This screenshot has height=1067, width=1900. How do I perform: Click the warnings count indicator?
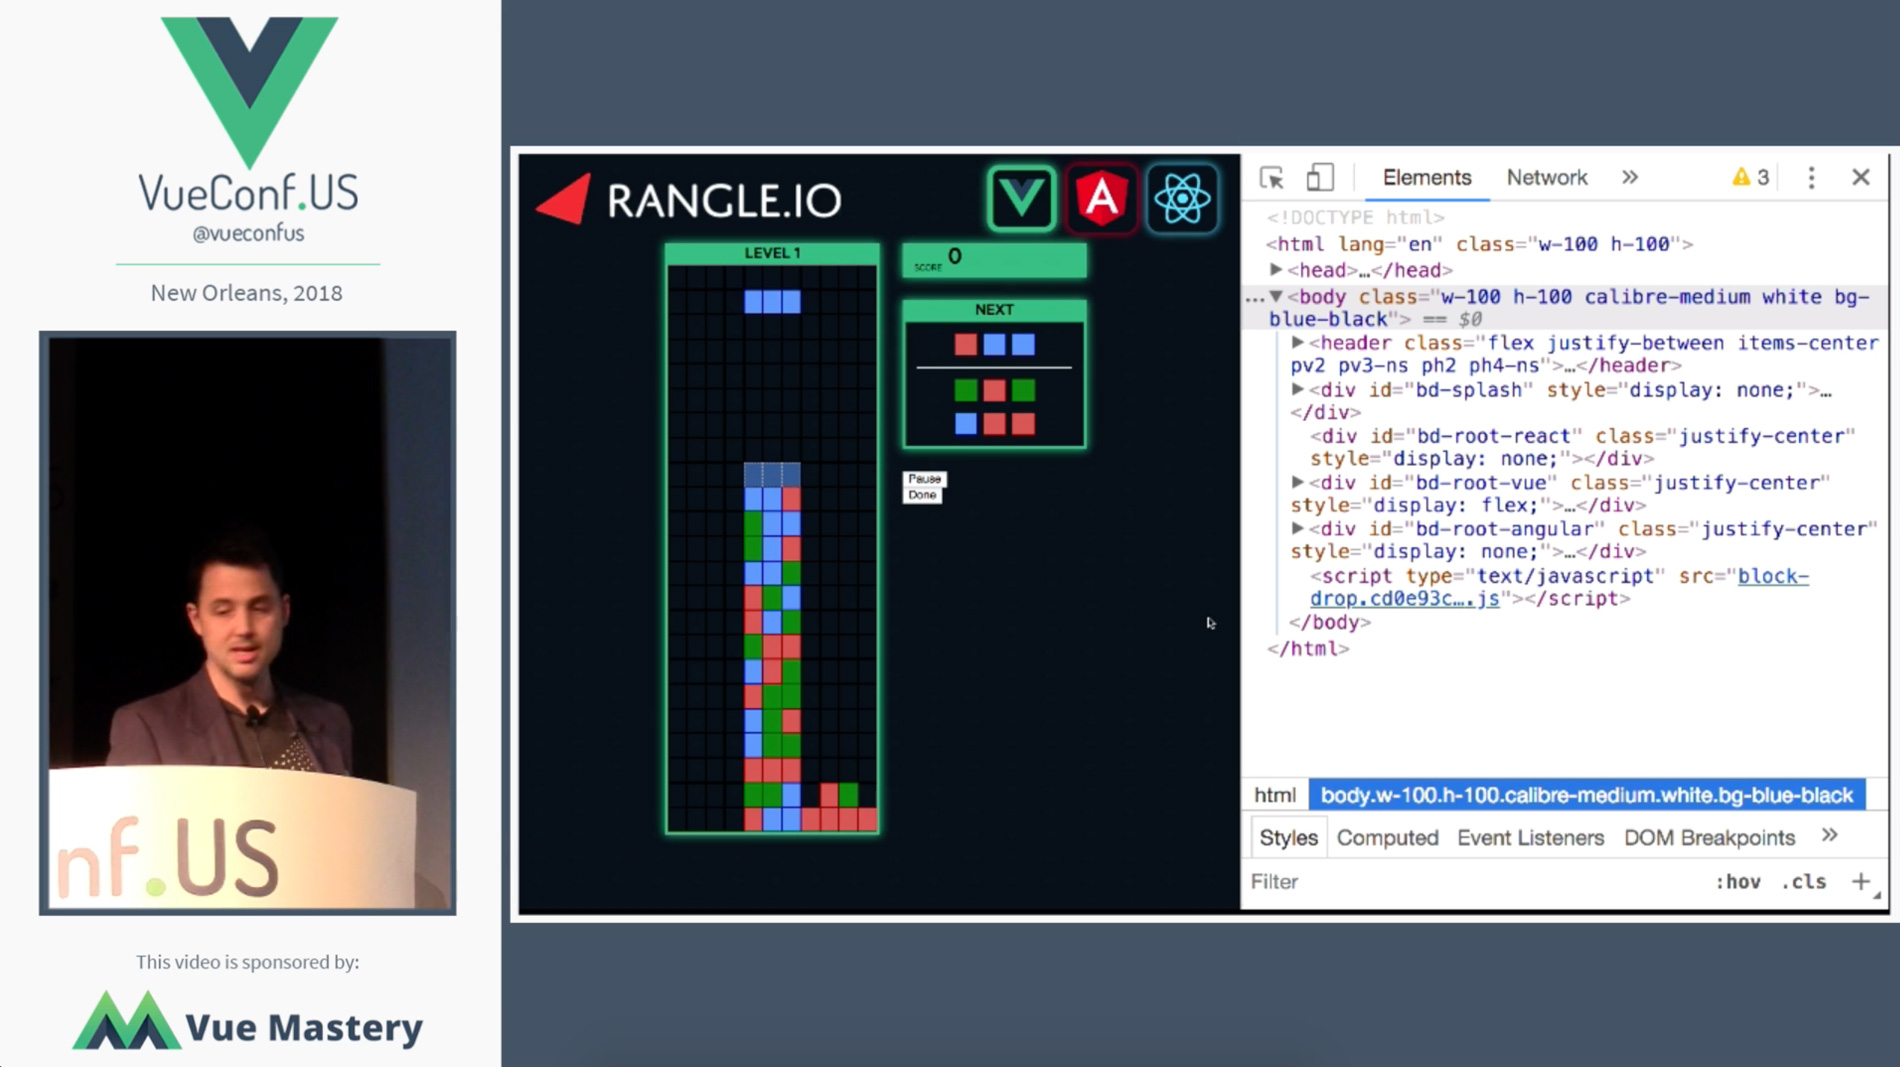coord(1750,178)
